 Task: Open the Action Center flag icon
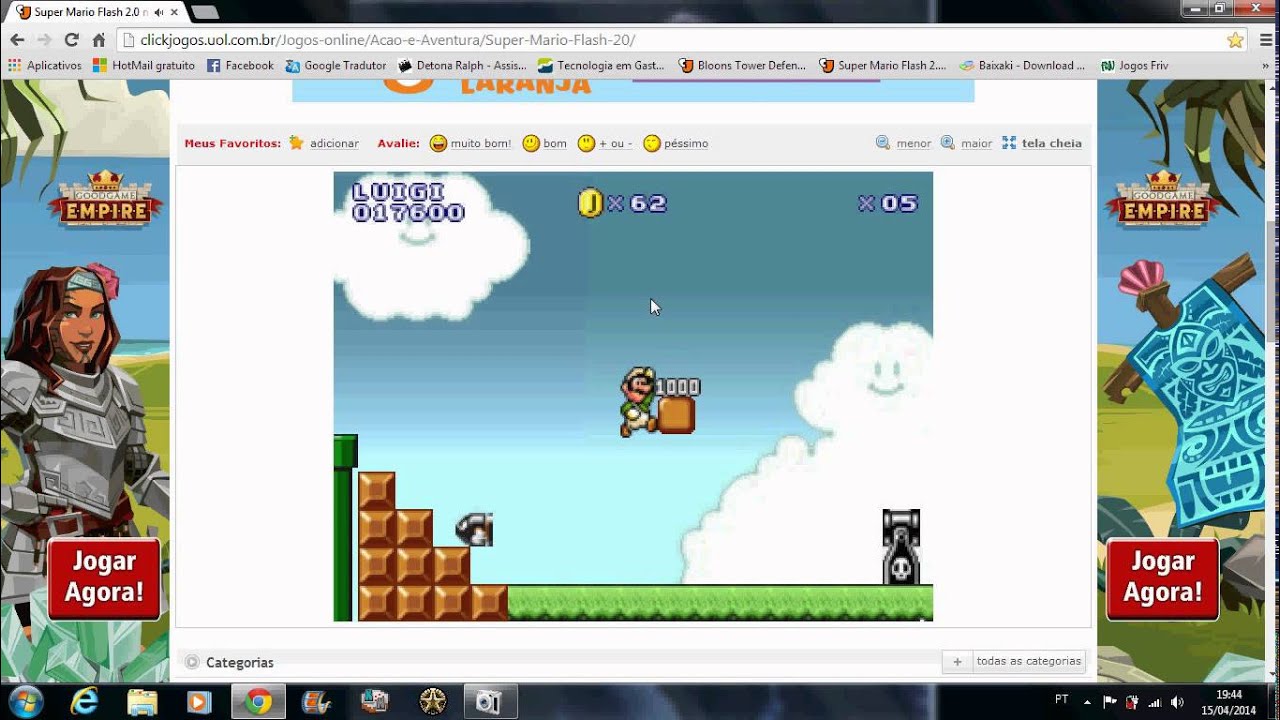click(x=1110, y=702)
